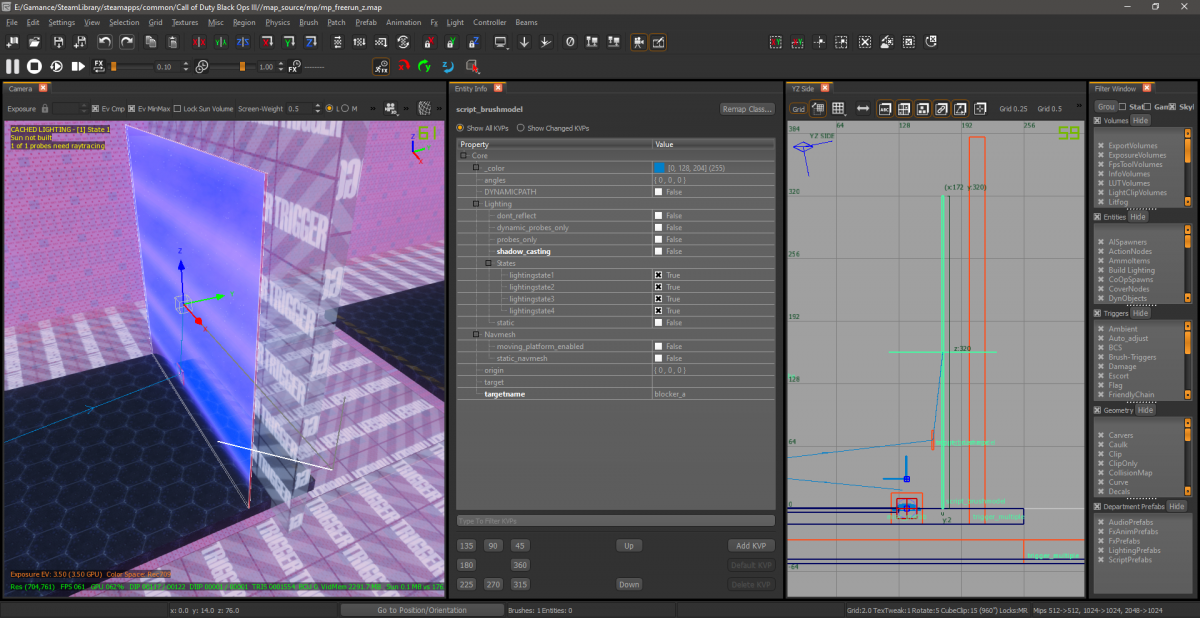1200x618 pixels.
Task: Click the Type To Filter KVPs input field
Action: tap(615, 519)
